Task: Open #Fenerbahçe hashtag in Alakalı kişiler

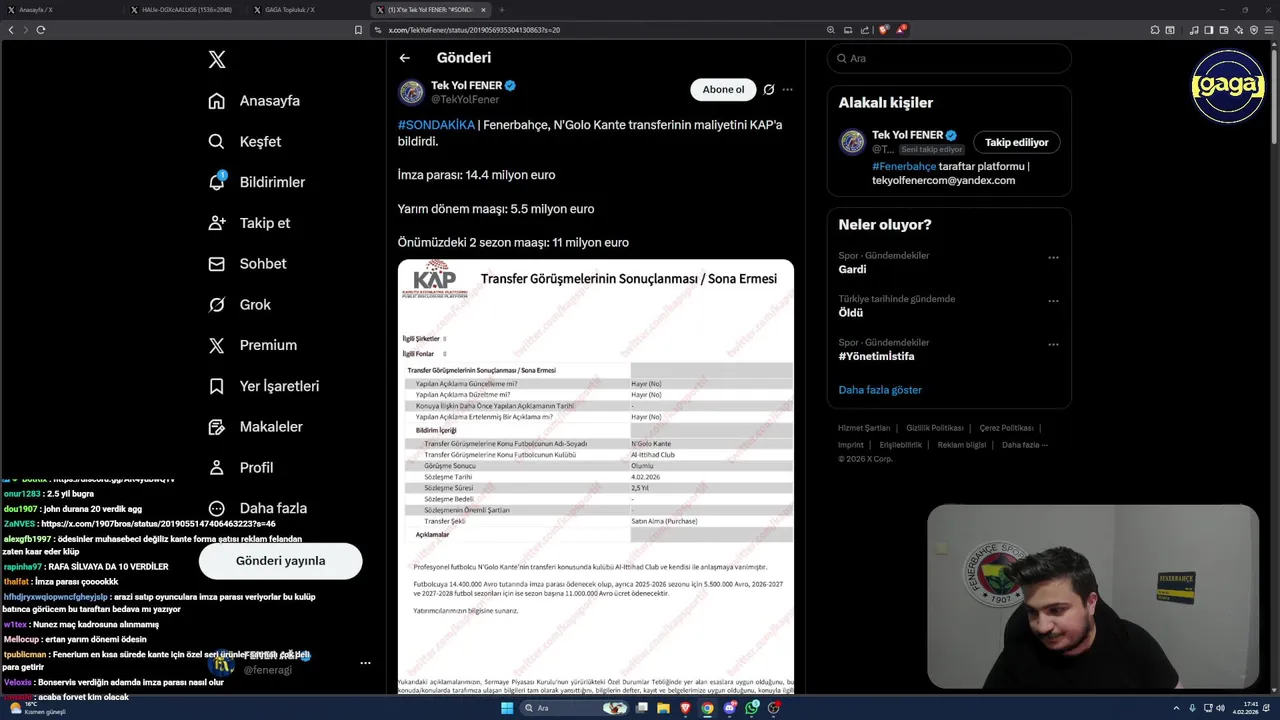Action: click(x=904, y=166)
